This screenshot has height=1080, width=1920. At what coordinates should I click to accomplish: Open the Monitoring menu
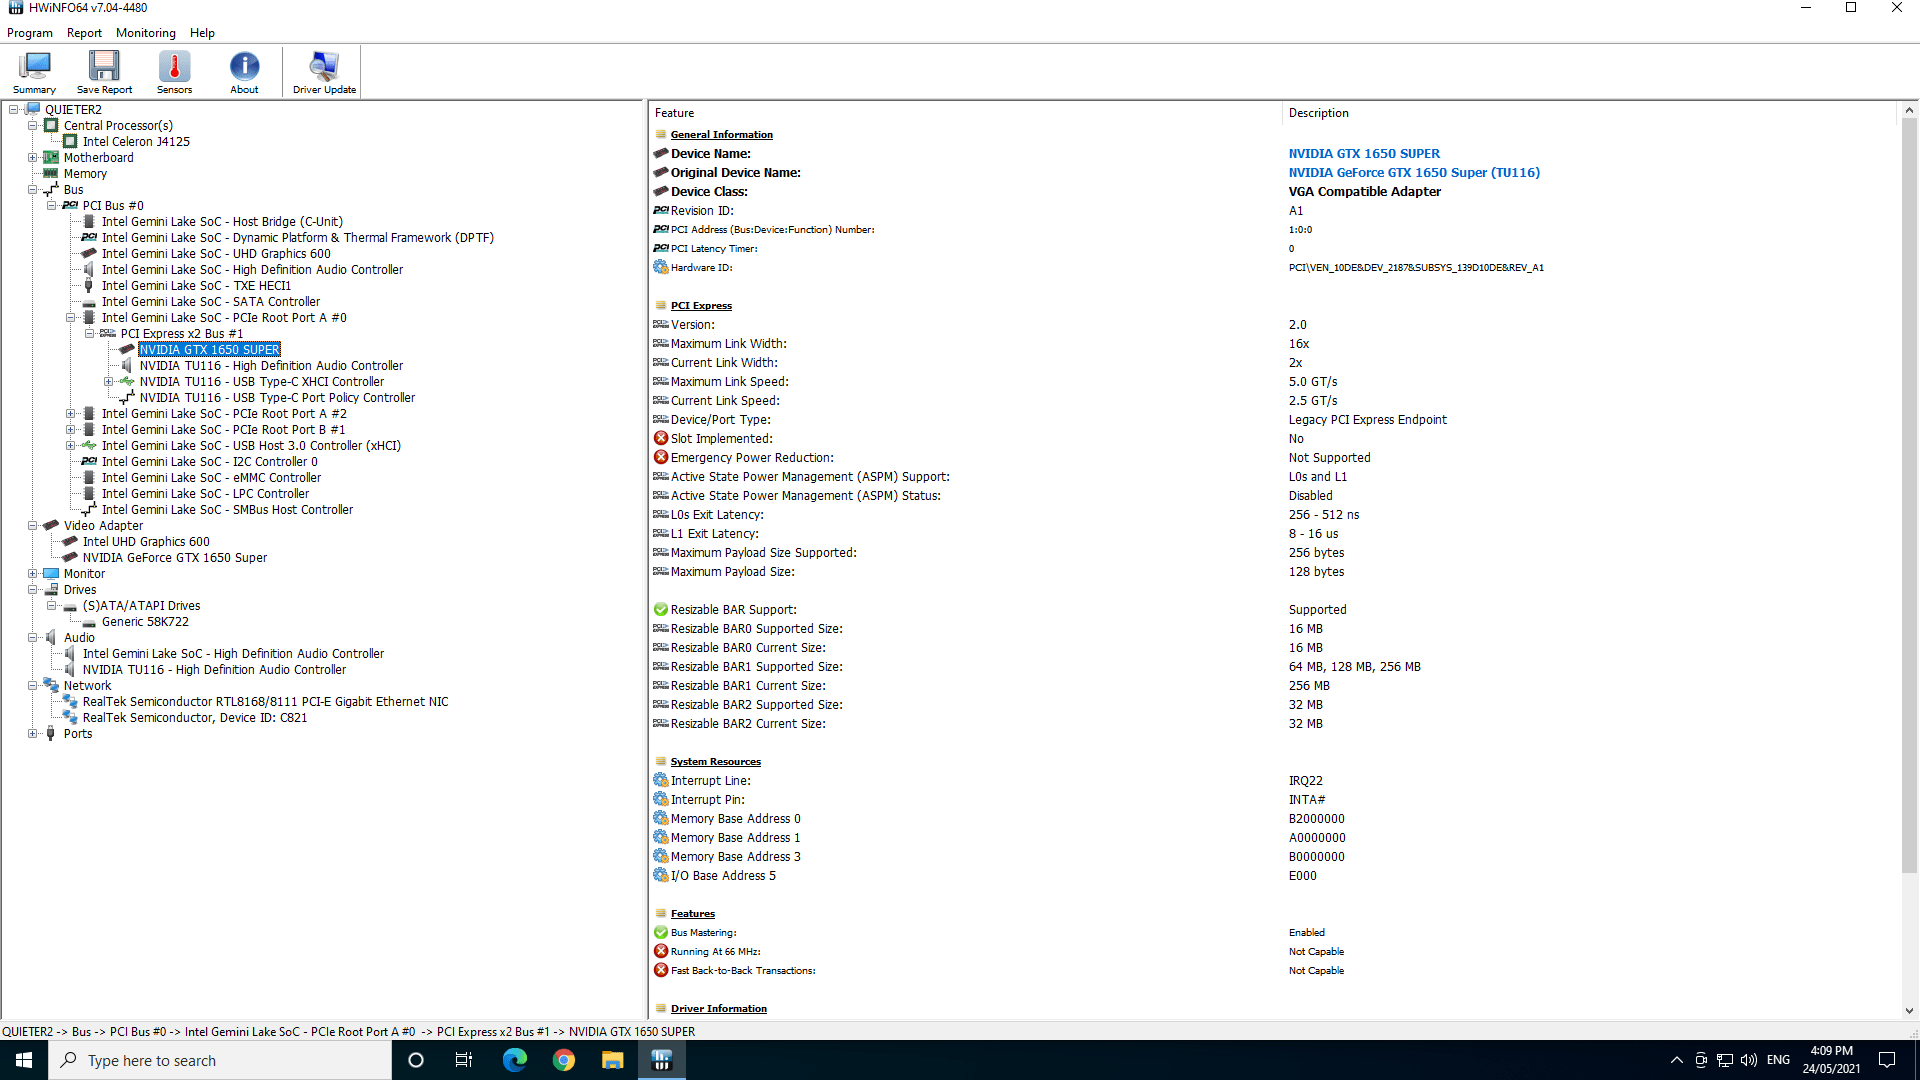[x=145, y=33]
